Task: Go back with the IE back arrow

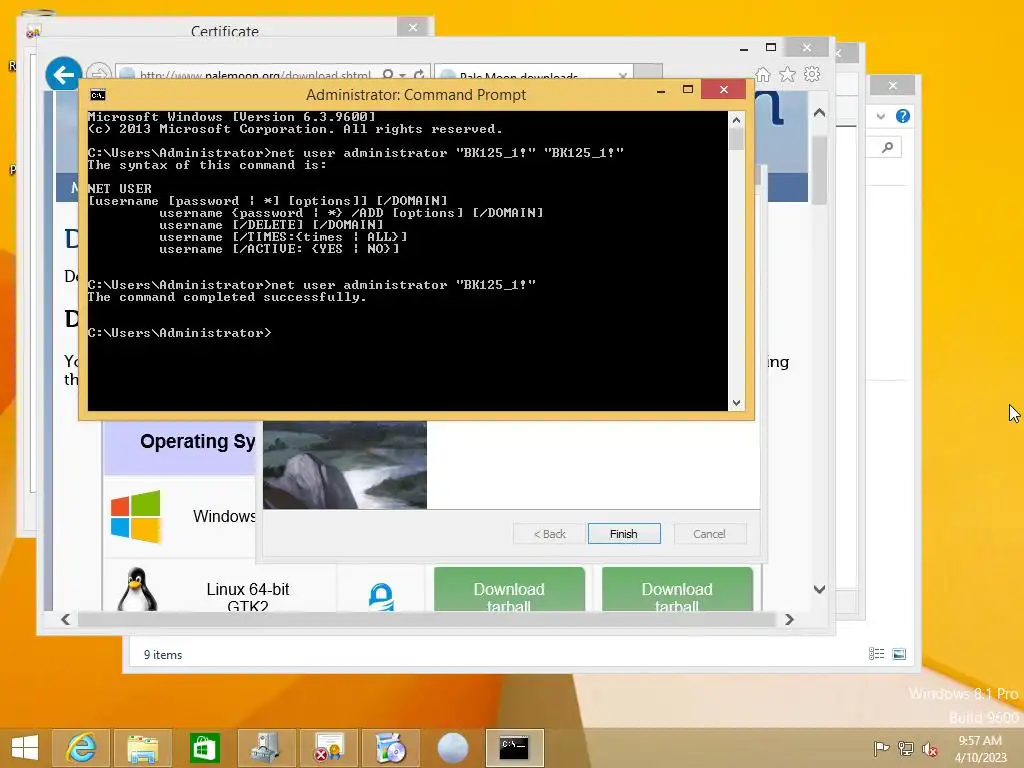Action: pos(63,74)
